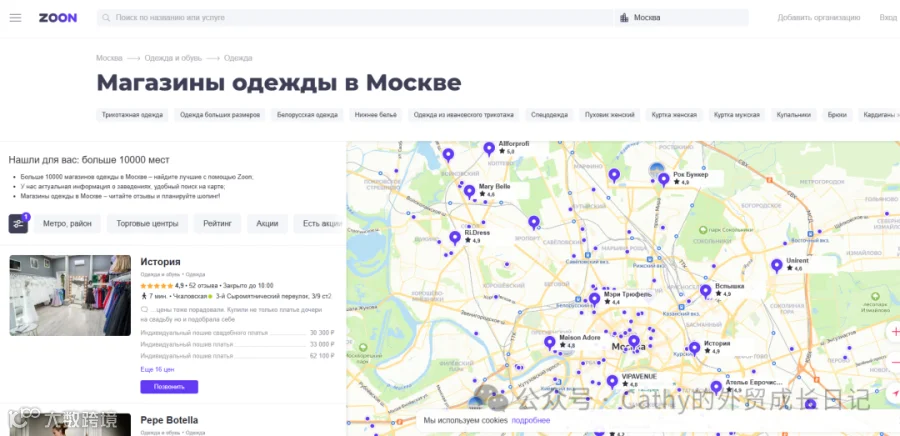Viewport: 900px width, 436px height.
Task: Click the Mary Belle map pin
Action: coord(470,192)
